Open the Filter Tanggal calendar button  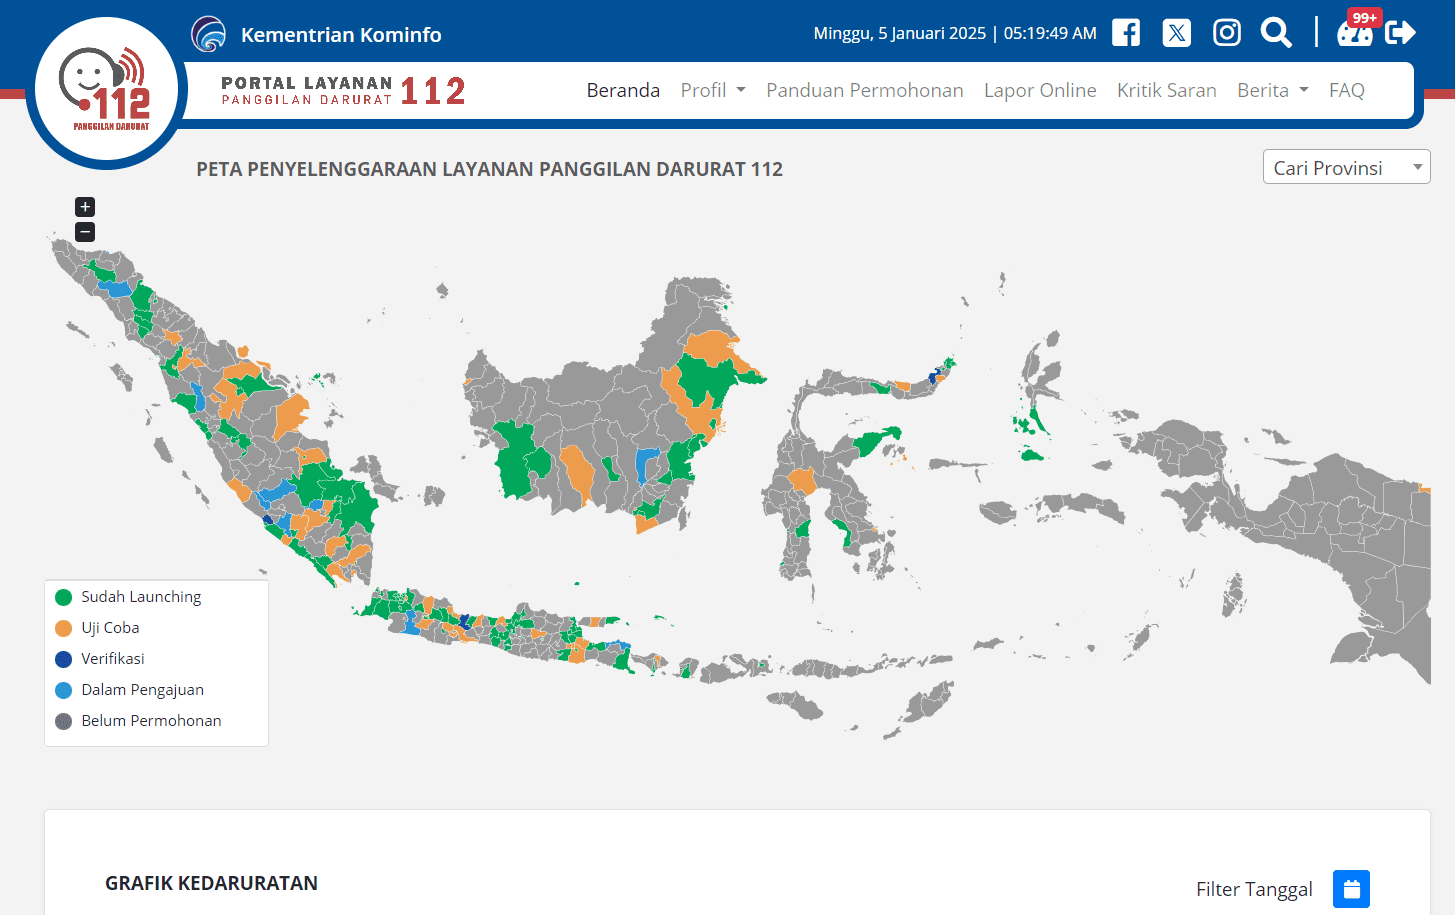point(1350,889)
